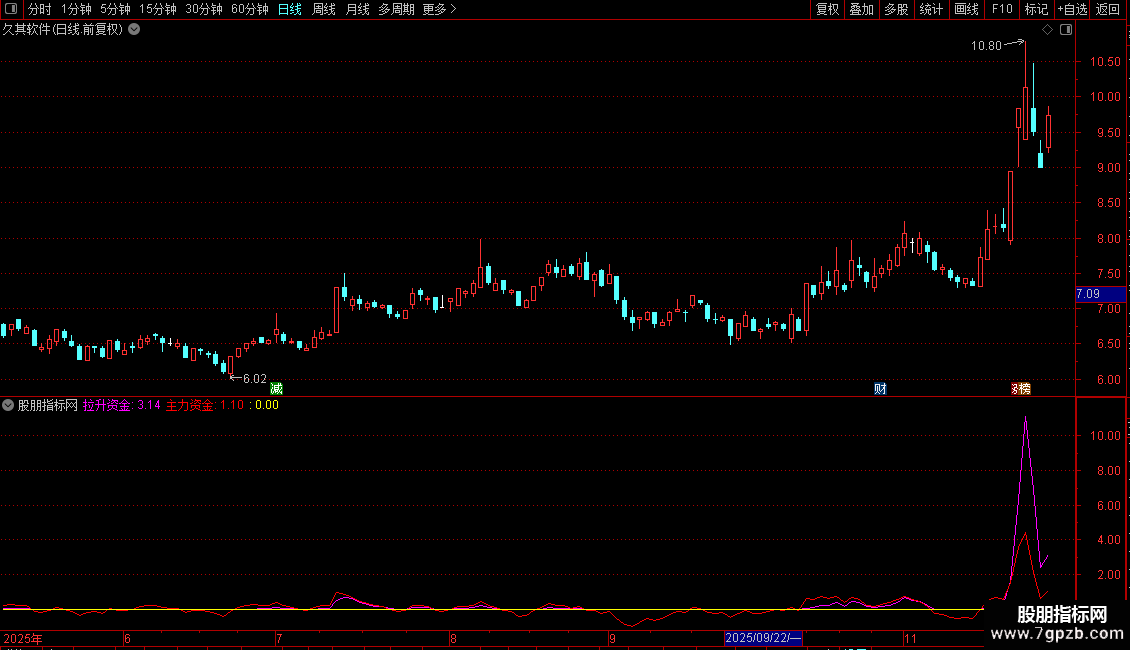
Task: Click the blue 财 financial report marker
Action: coord(880,389)
